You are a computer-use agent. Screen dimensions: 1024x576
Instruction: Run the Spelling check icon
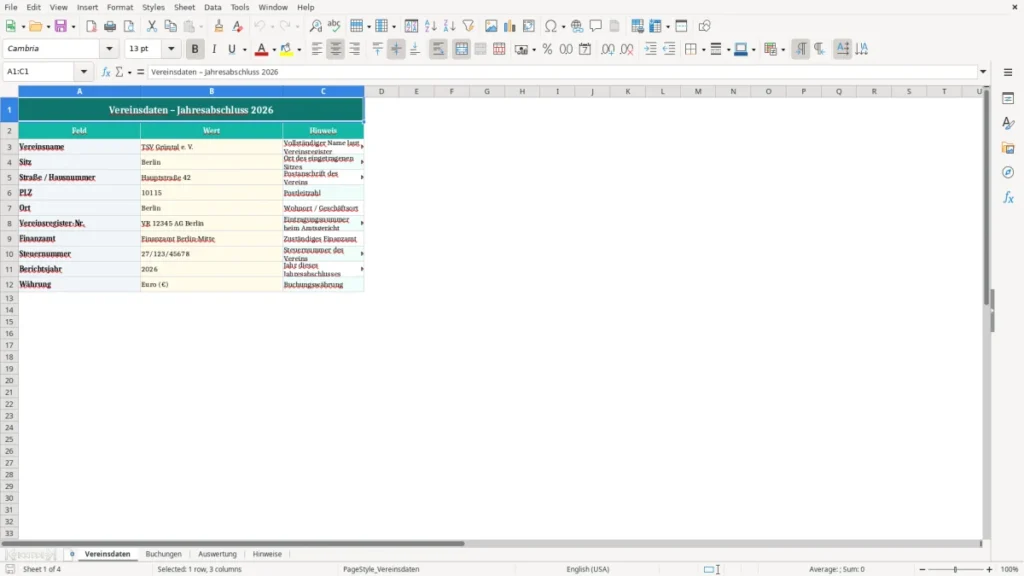point(334,26)
